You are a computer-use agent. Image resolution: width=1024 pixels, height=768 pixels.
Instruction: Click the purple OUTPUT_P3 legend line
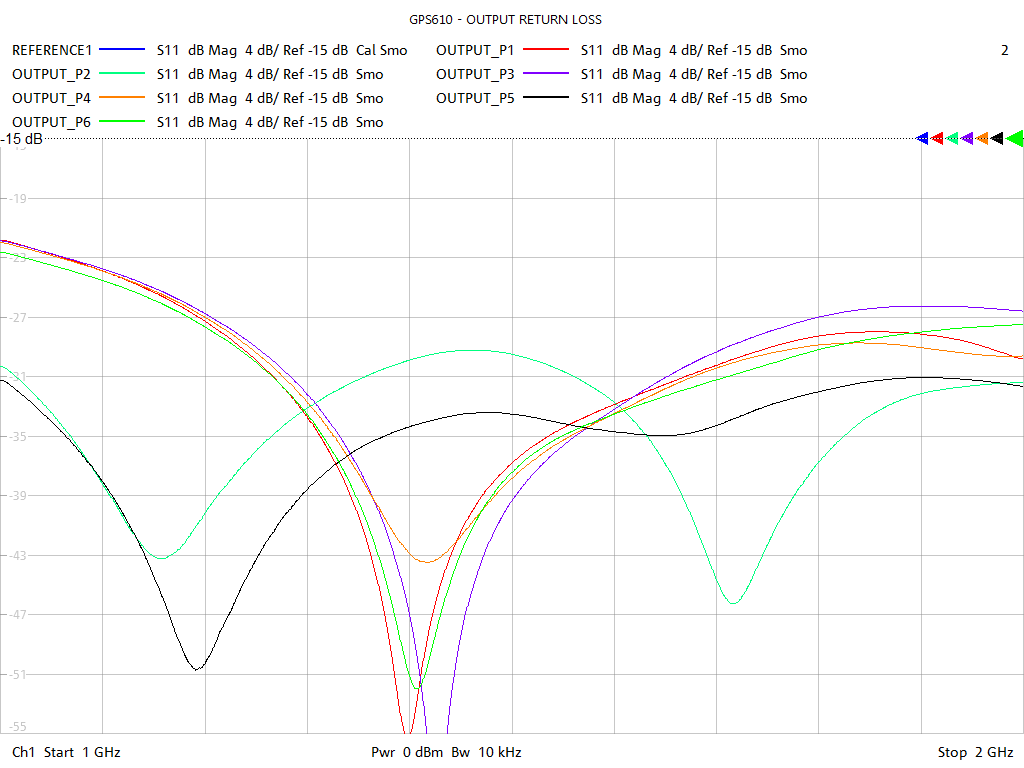[546, 73]
